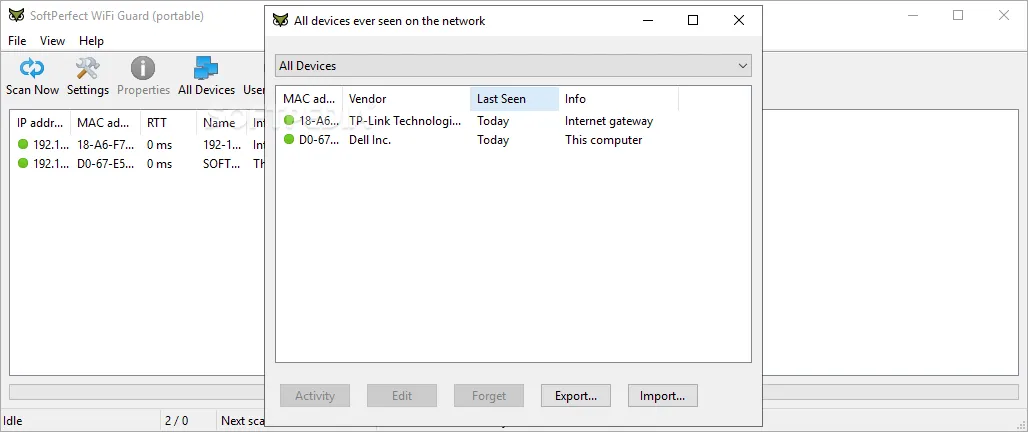The height and width of the screenshot is (432, 1028).
Task: Click green status dot for TP-Link device
Action: pos(289,121)
